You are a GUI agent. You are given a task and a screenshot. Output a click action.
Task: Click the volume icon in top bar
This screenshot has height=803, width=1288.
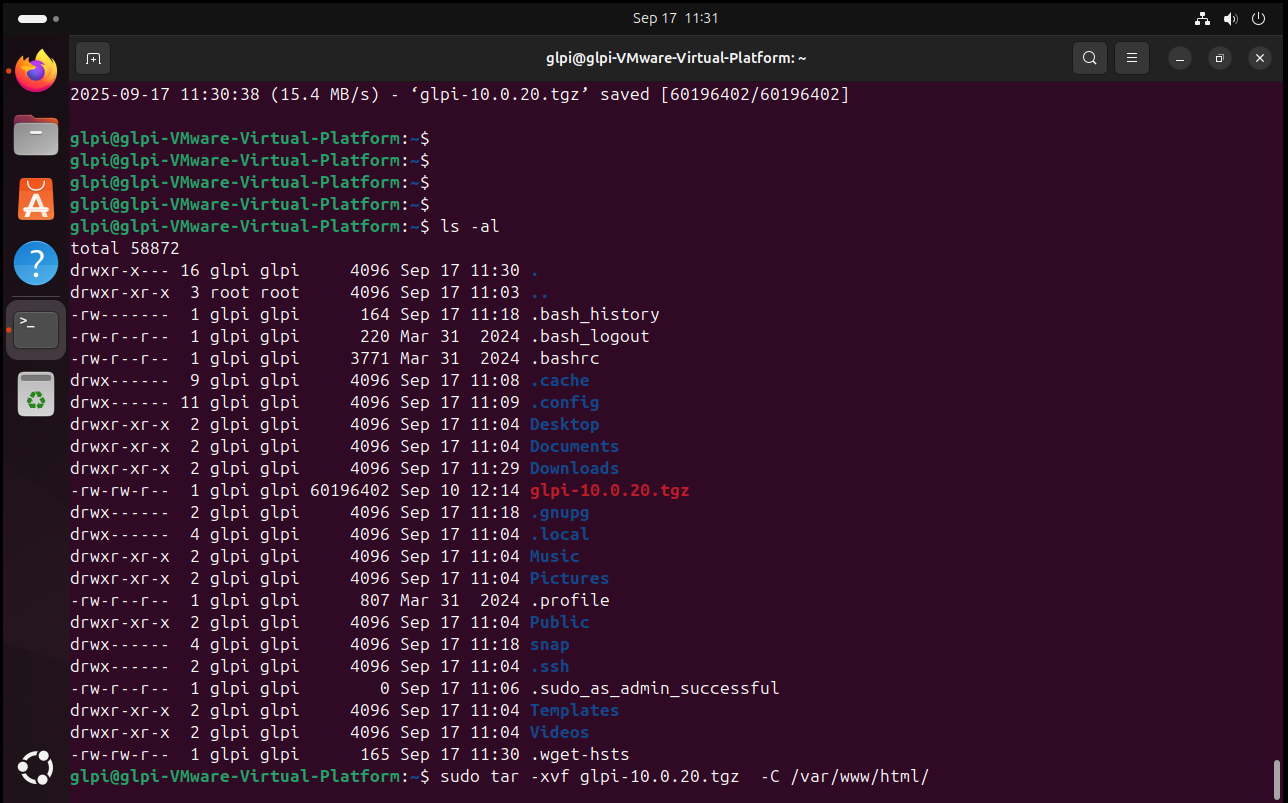(1230, 18)
